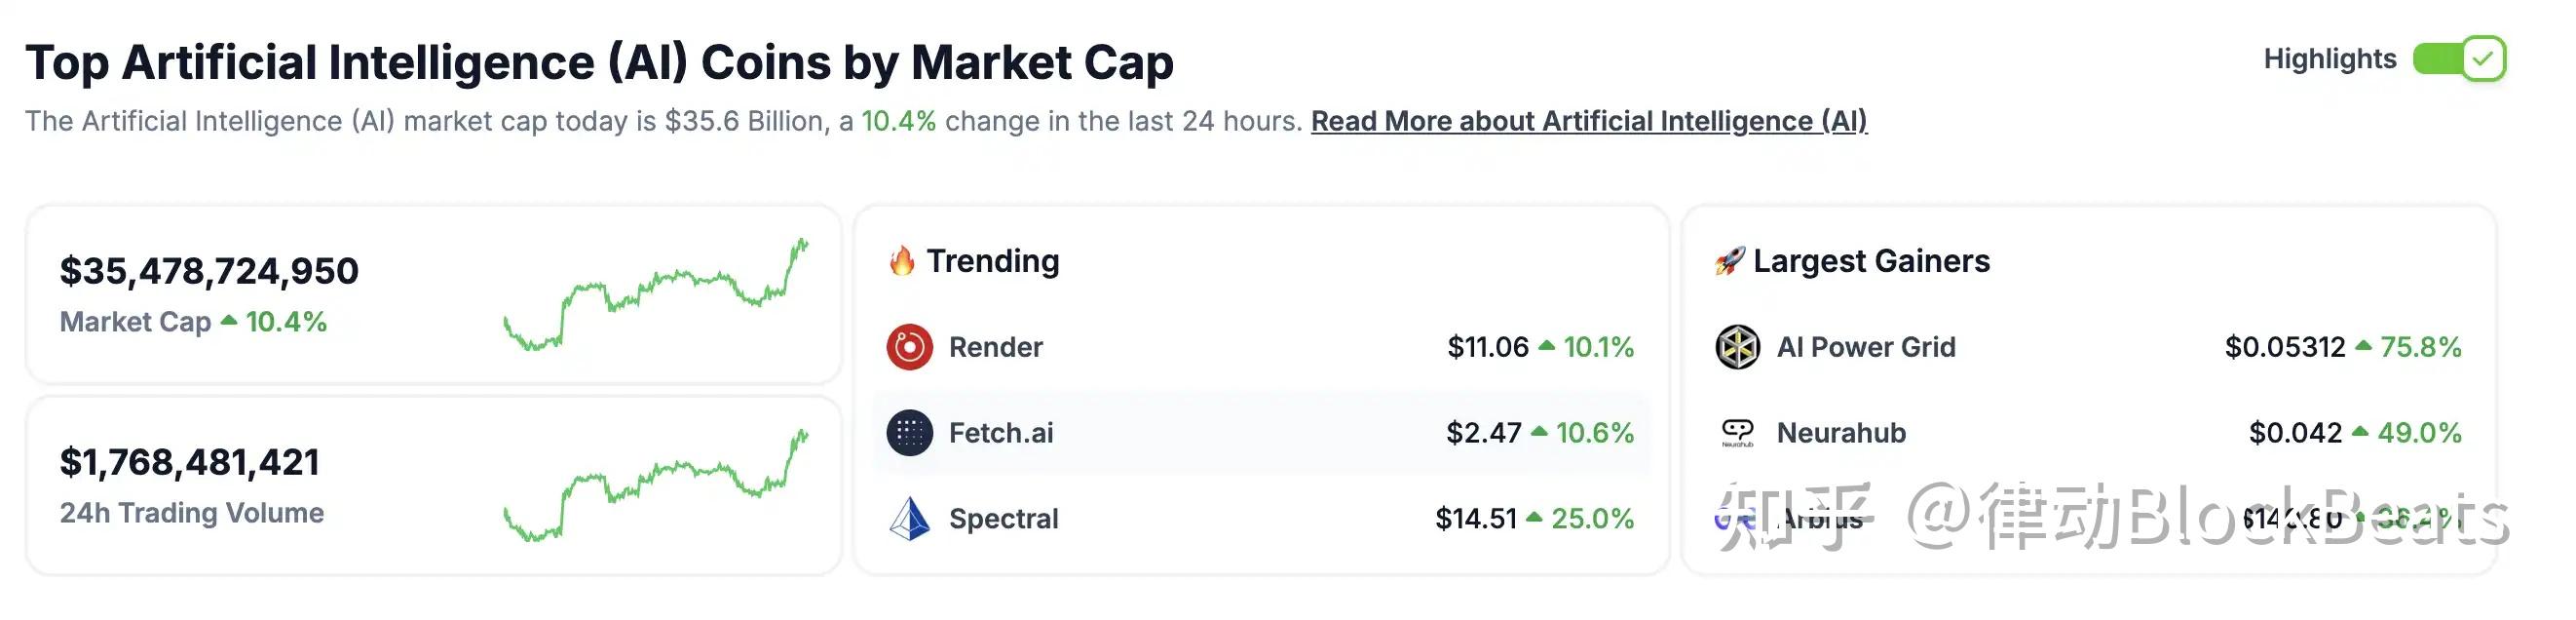Open the AI Power Grid name link
Image resolution: width=2576 pixels, height=620 pixels.
pyautogui.click(x=1865, y=347)
